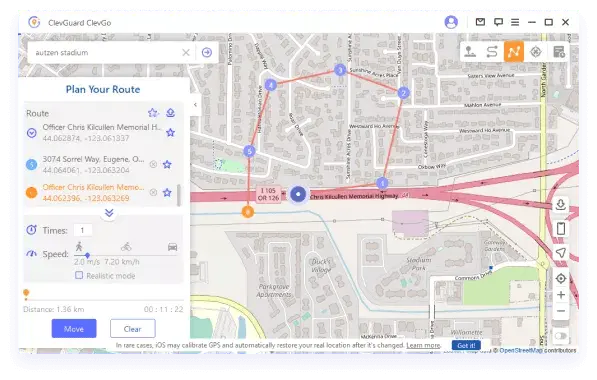Open the Learn more link
Viewport: 597px width, 380px height.
[423, 345]
